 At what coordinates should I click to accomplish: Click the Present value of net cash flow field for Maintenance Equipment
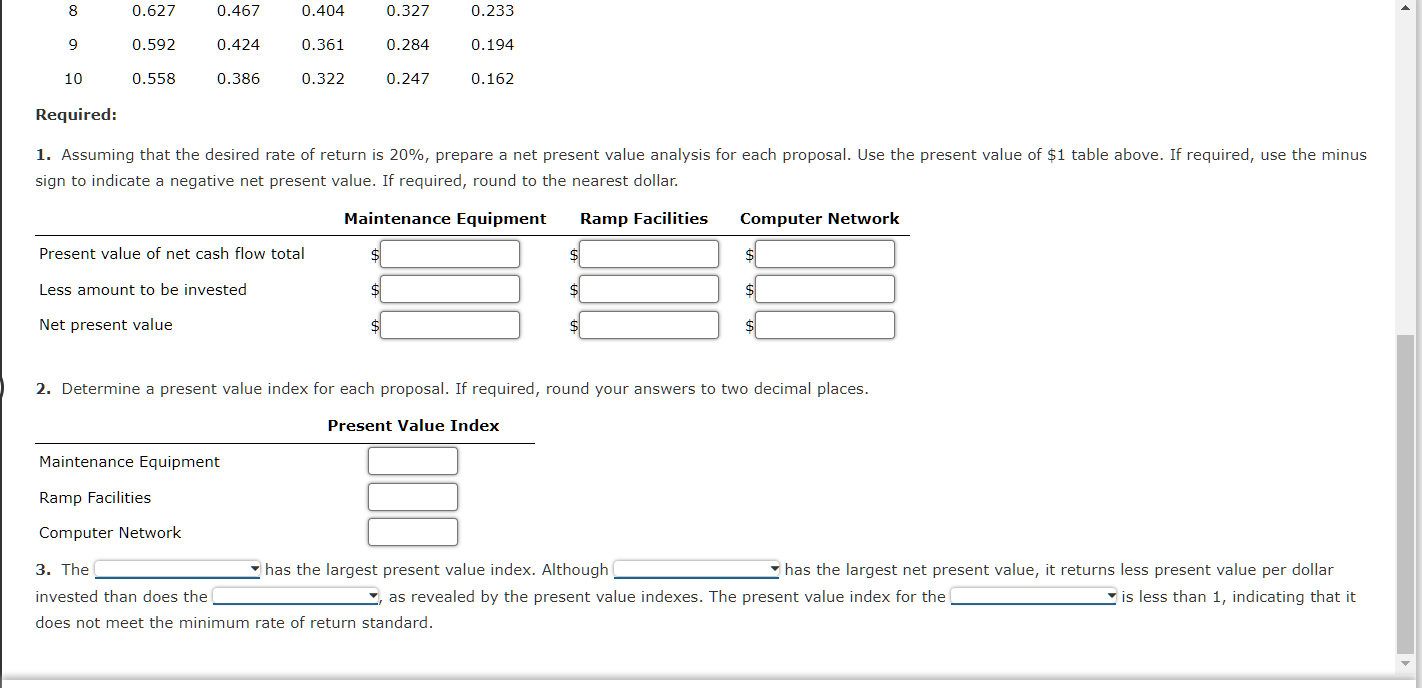tap(449, 253)
